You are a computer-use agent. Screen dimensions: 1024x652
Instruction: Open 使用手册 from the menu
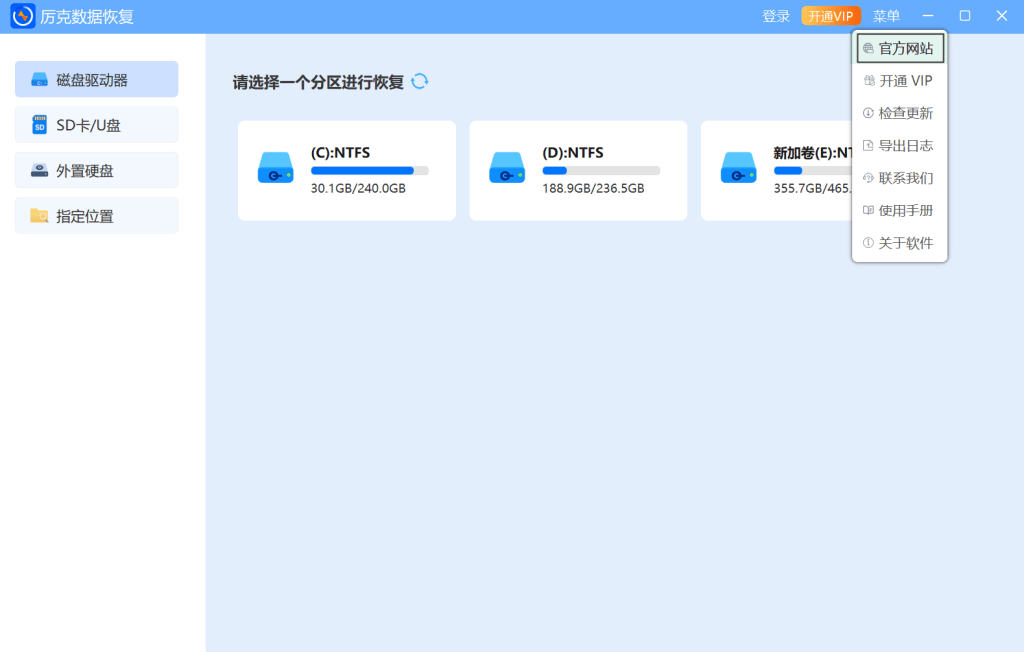900,210
